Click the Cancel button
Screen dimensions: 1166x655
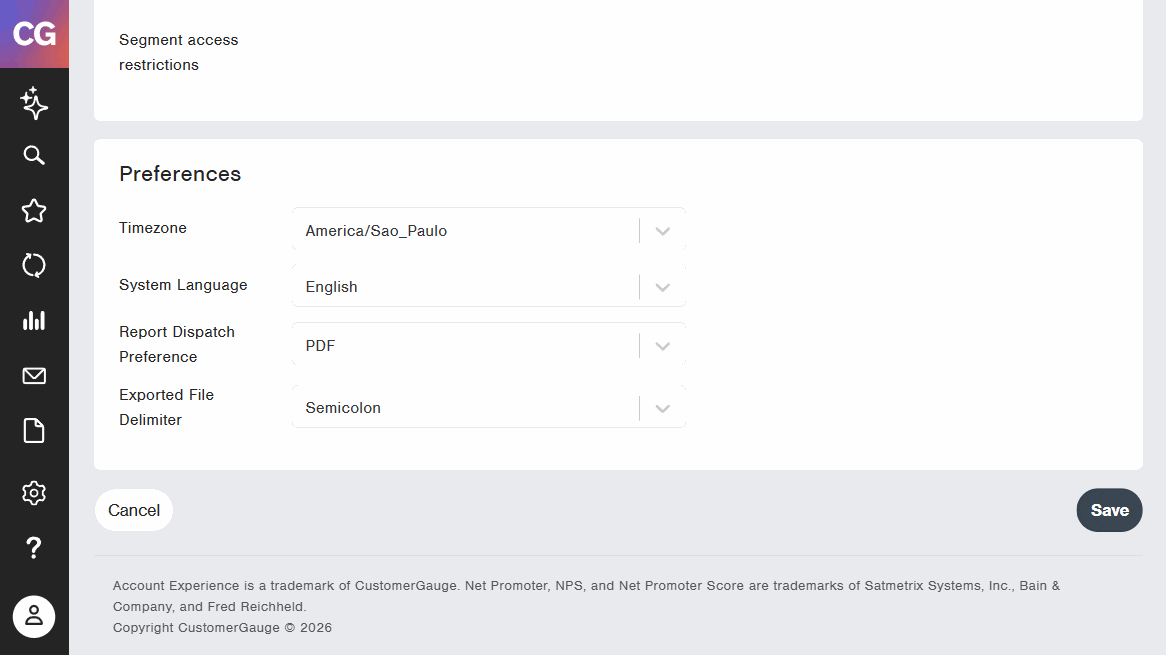click(134, 510)
